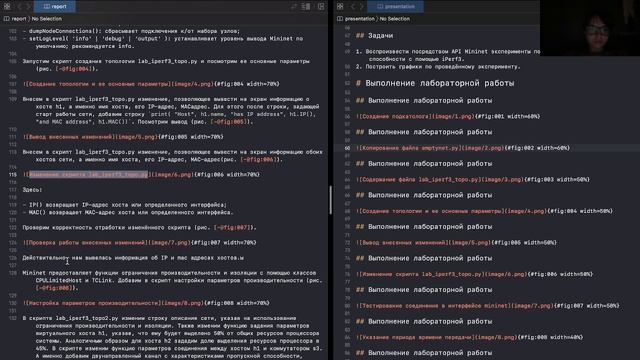The width and height of the screenshot is (640, 360).
Task: Open related items grid menu in report pane
Action: tap(7, 6)
